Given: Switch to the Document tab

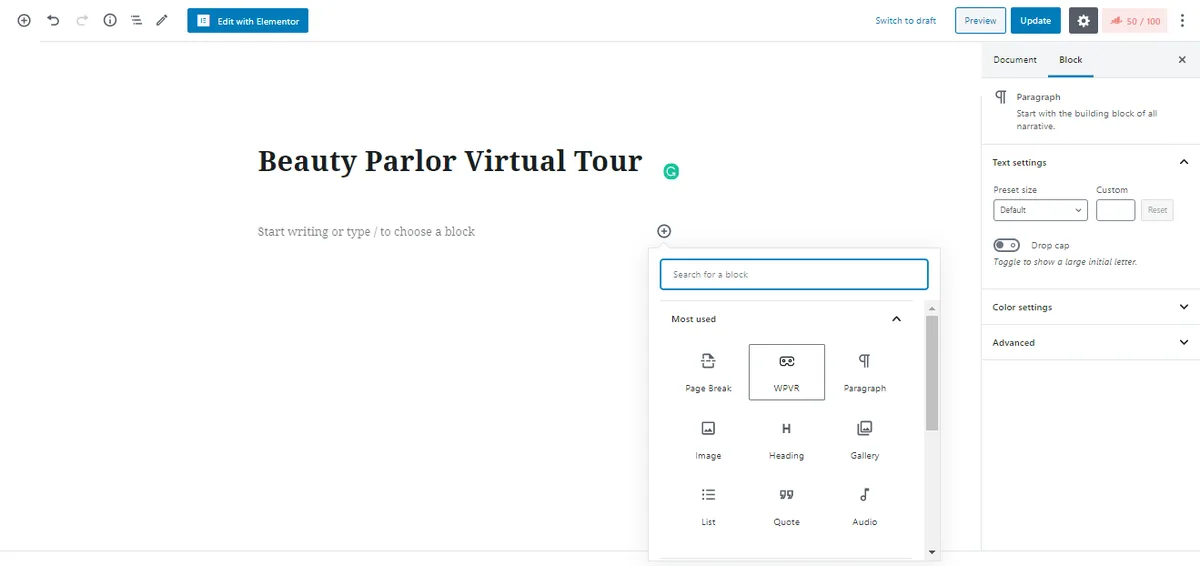Looking at the screenshot, I should (1015, 60).
